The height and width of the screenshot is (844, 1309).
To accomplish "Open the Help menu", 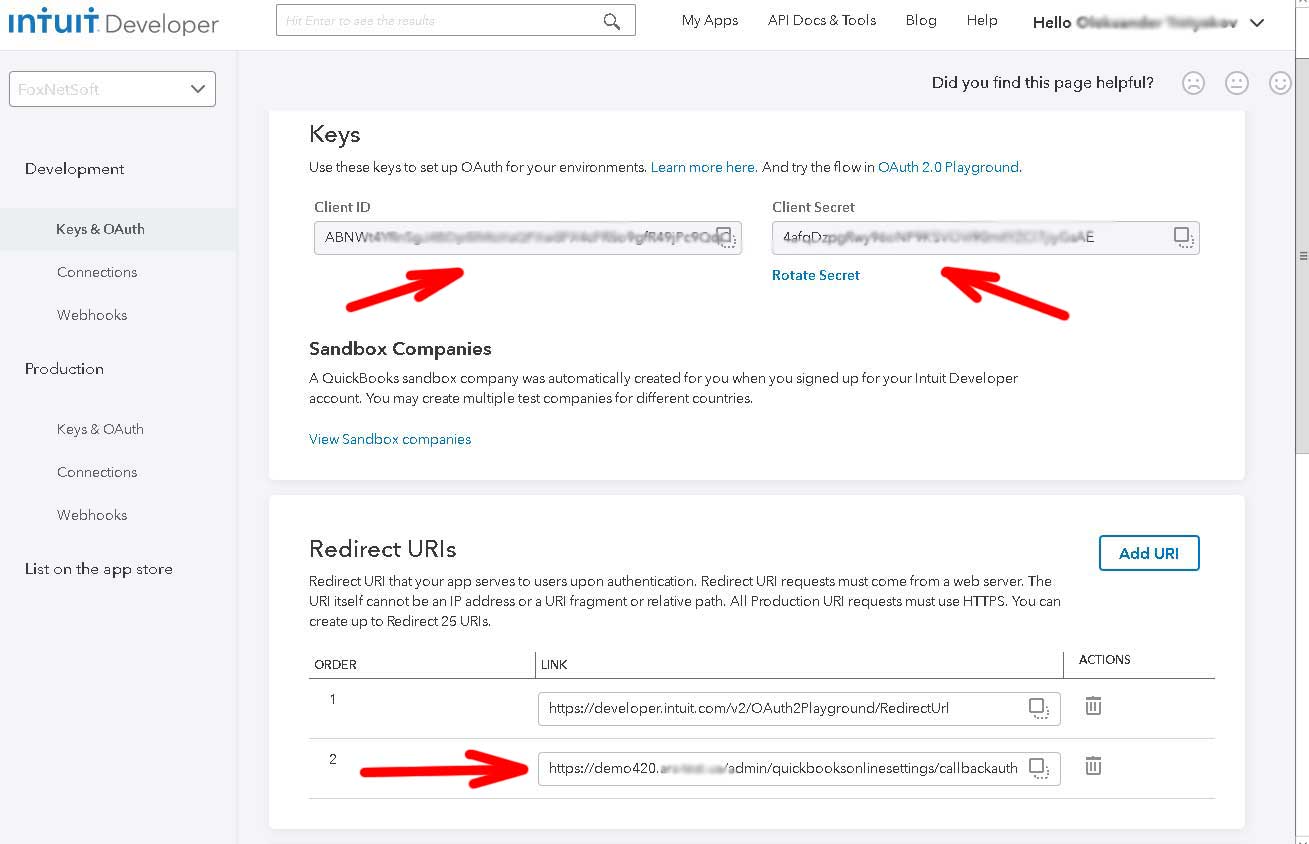I will pos(982,20).
